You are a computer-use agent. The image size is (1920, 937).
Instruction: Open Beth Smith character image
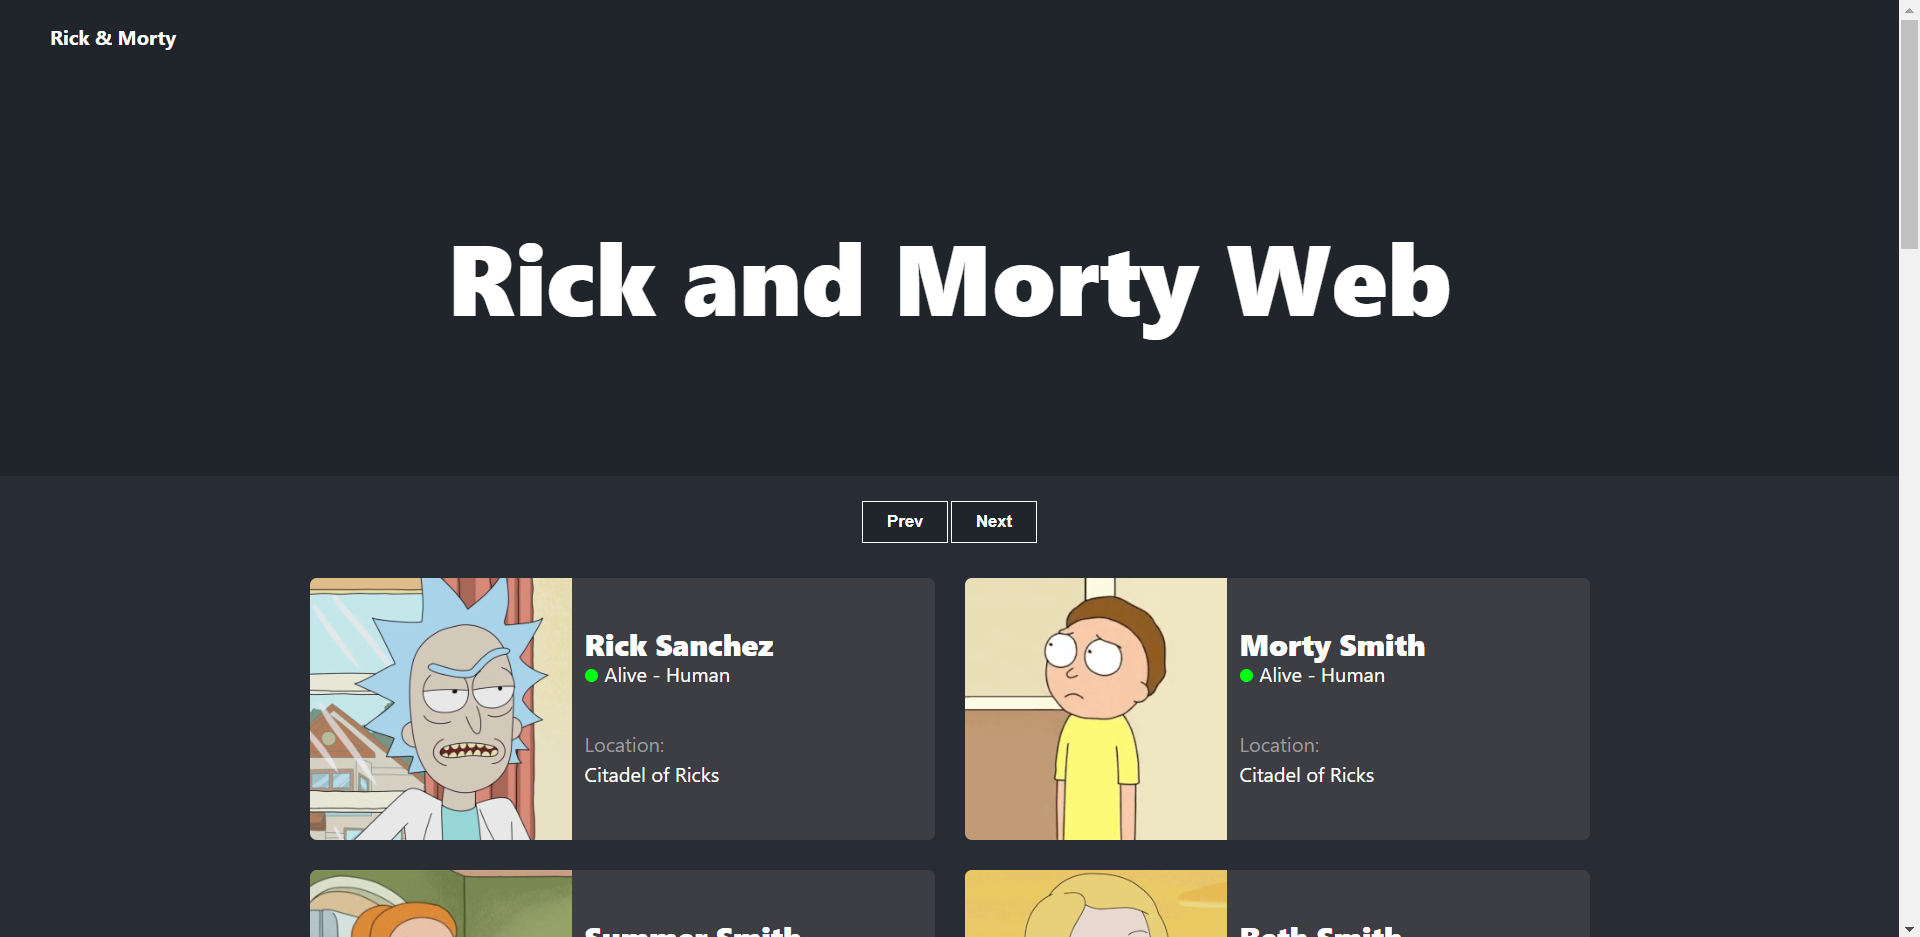pos(1096,904)
